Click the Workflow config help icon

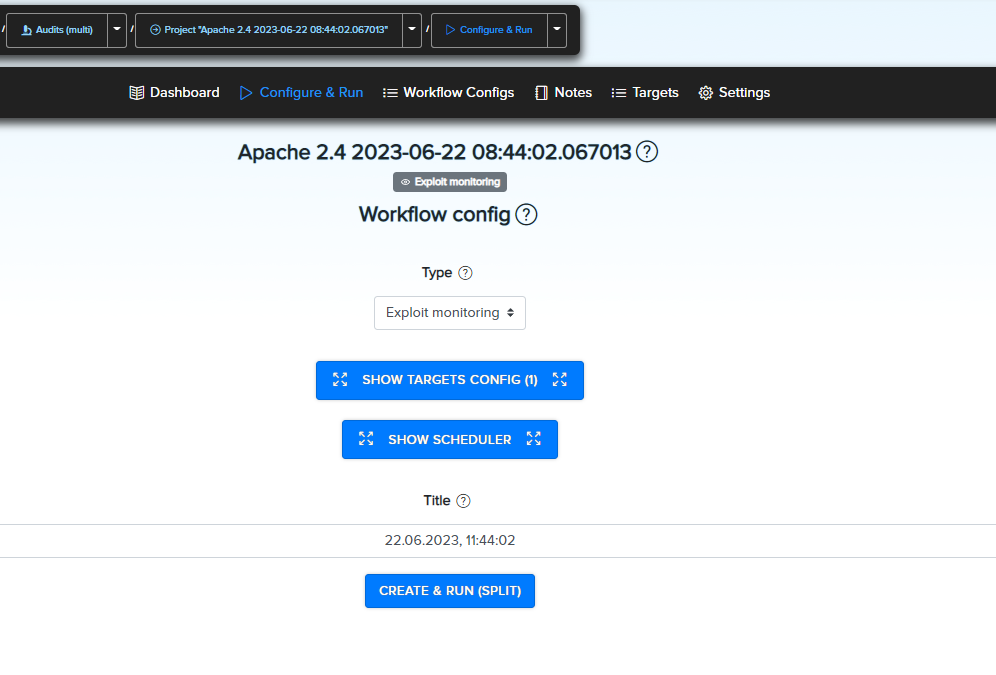[526, 214]
